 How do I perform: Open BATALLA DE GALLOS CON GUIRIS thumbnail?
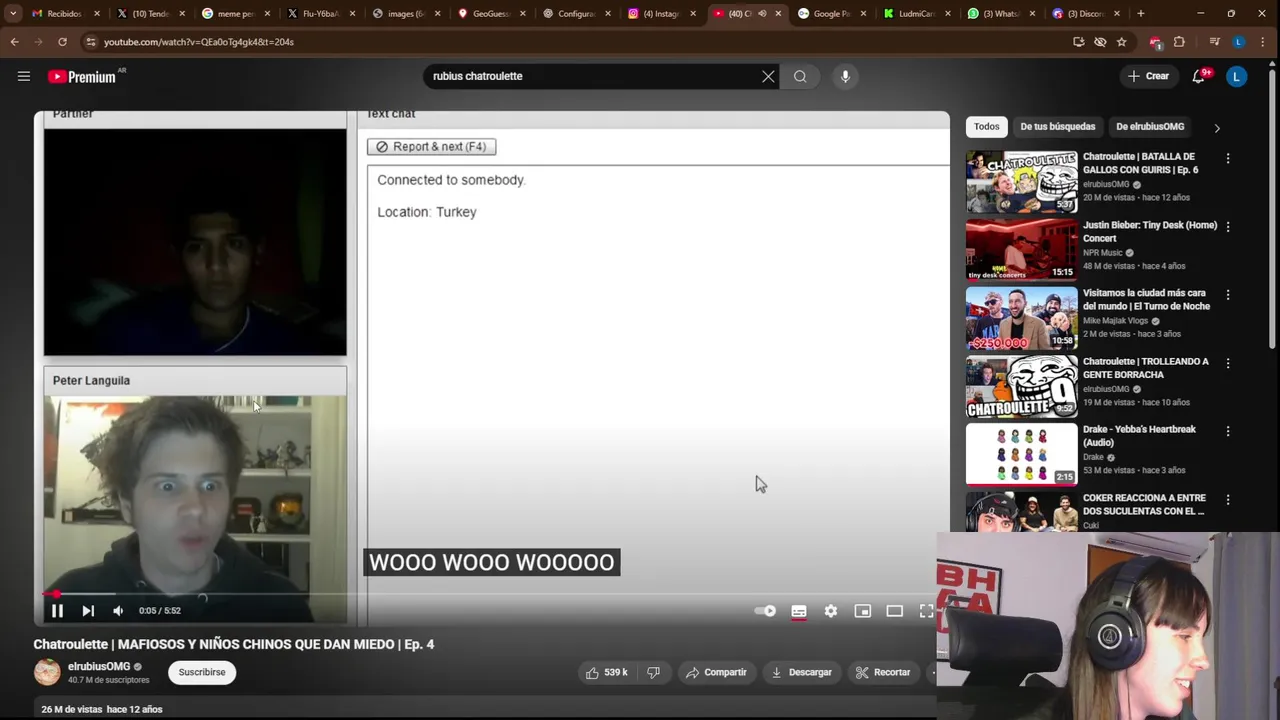coord(1022,181)
